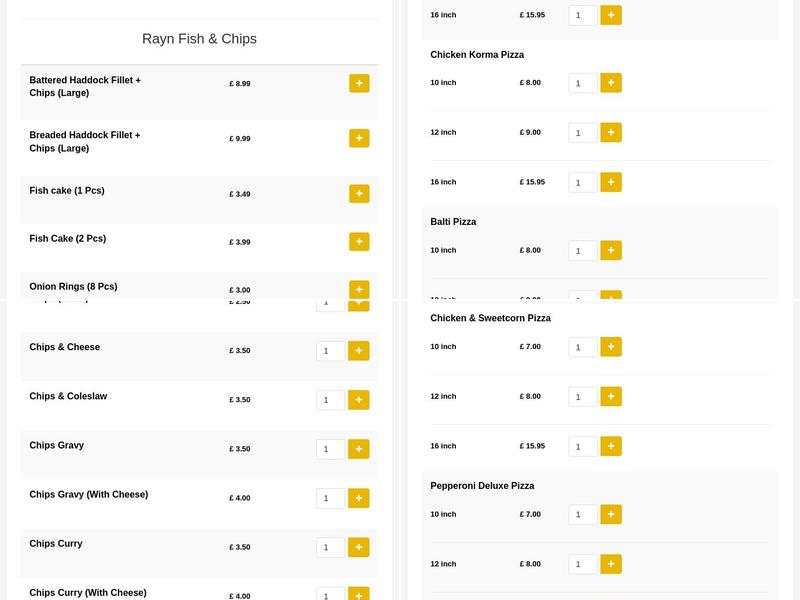The width and height of the screenshot is (800, 600).
Task: Add Fish cake (1 Pcs) to order
Action: [x=359, y=192]
